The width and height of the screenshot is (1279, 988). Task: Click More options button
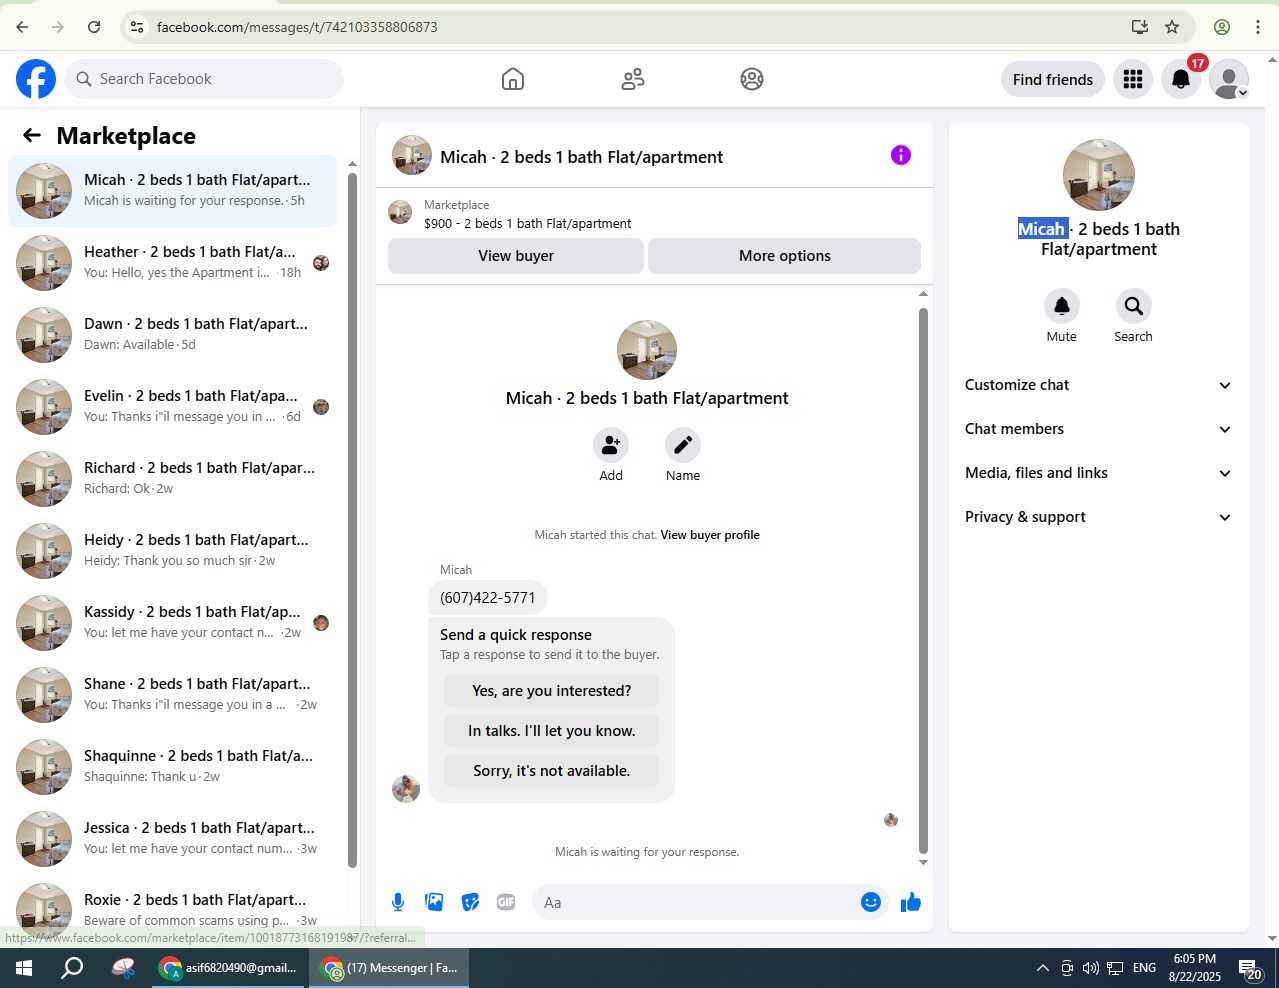pyautogui.click(x=785, y=256)
